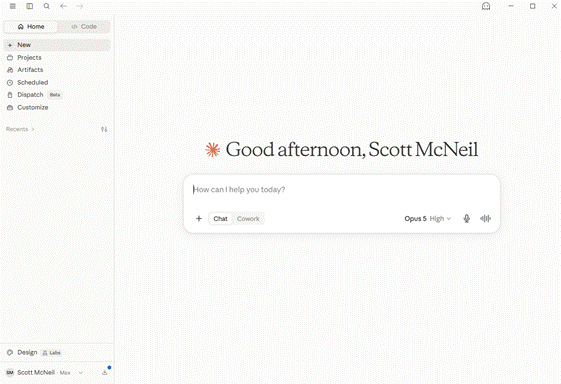Open the Scott McNeil account menu chevron
The height and width of the screenshot is (384, 561).
81,373
